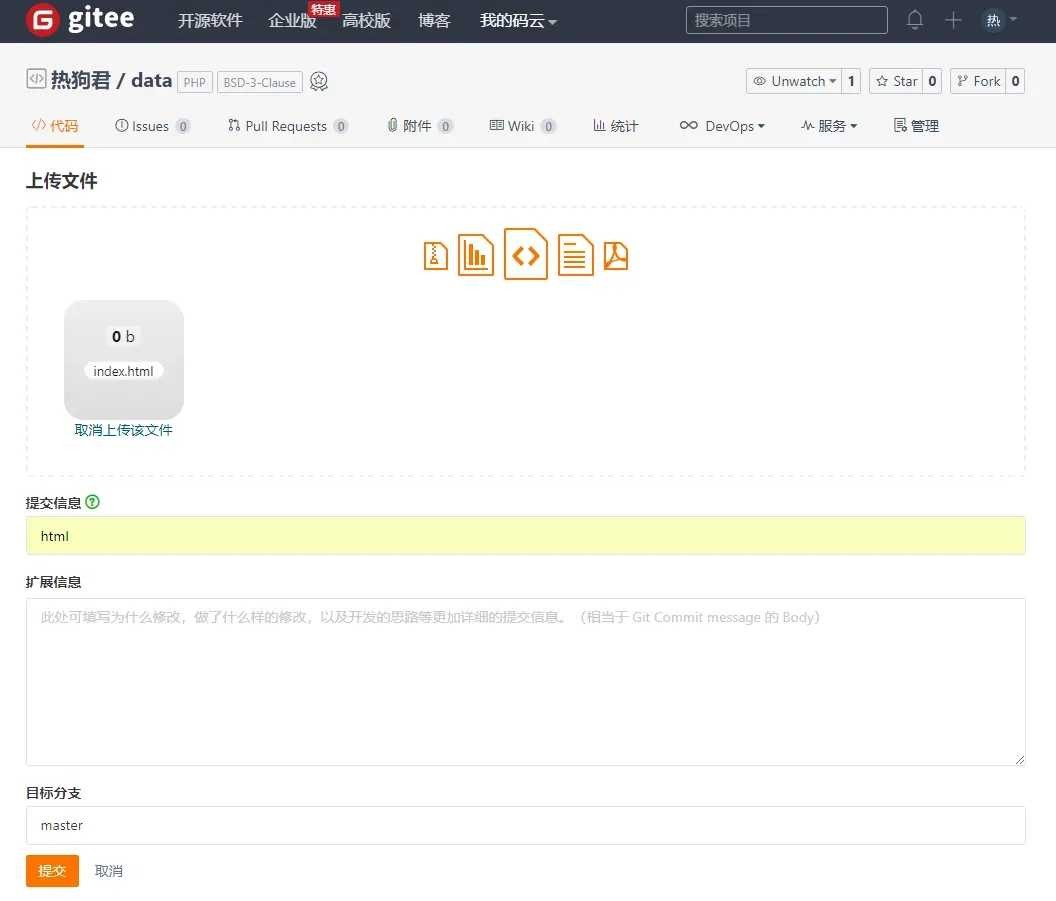Click the 取消 button
Image resolution: width=1056 pixels, height=901 pixels.
(108, 871)
